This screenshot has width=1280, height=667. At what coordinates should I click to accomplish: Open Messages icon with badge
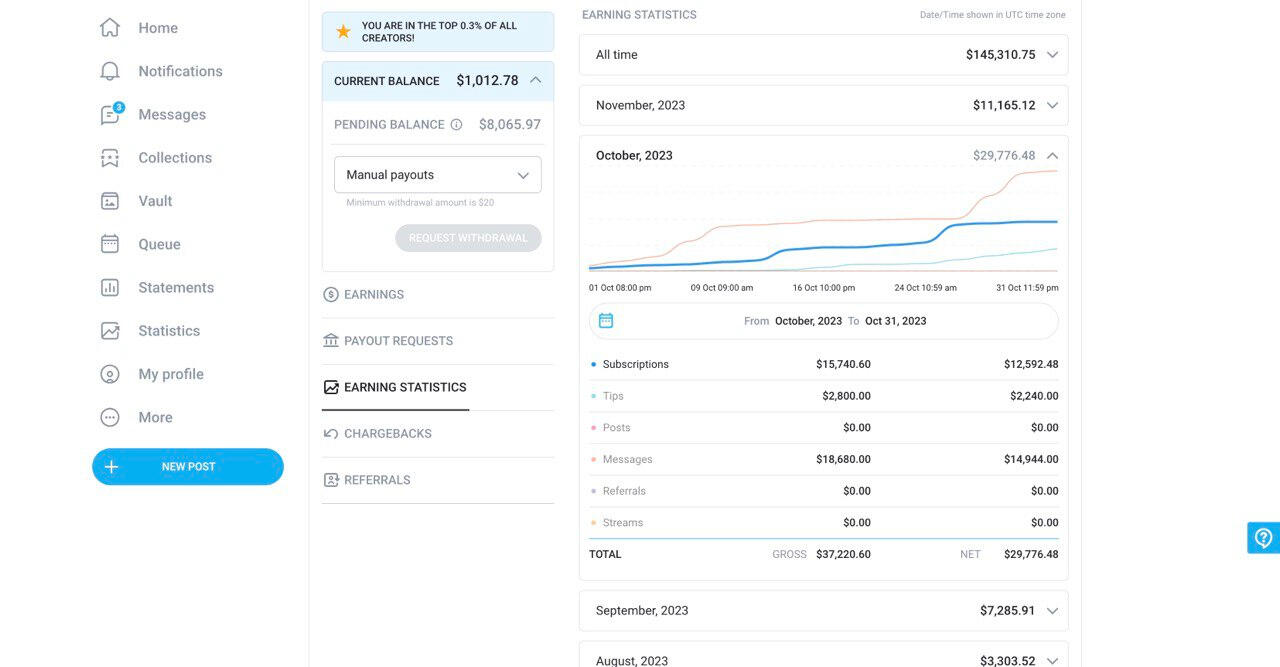(110, 115)
